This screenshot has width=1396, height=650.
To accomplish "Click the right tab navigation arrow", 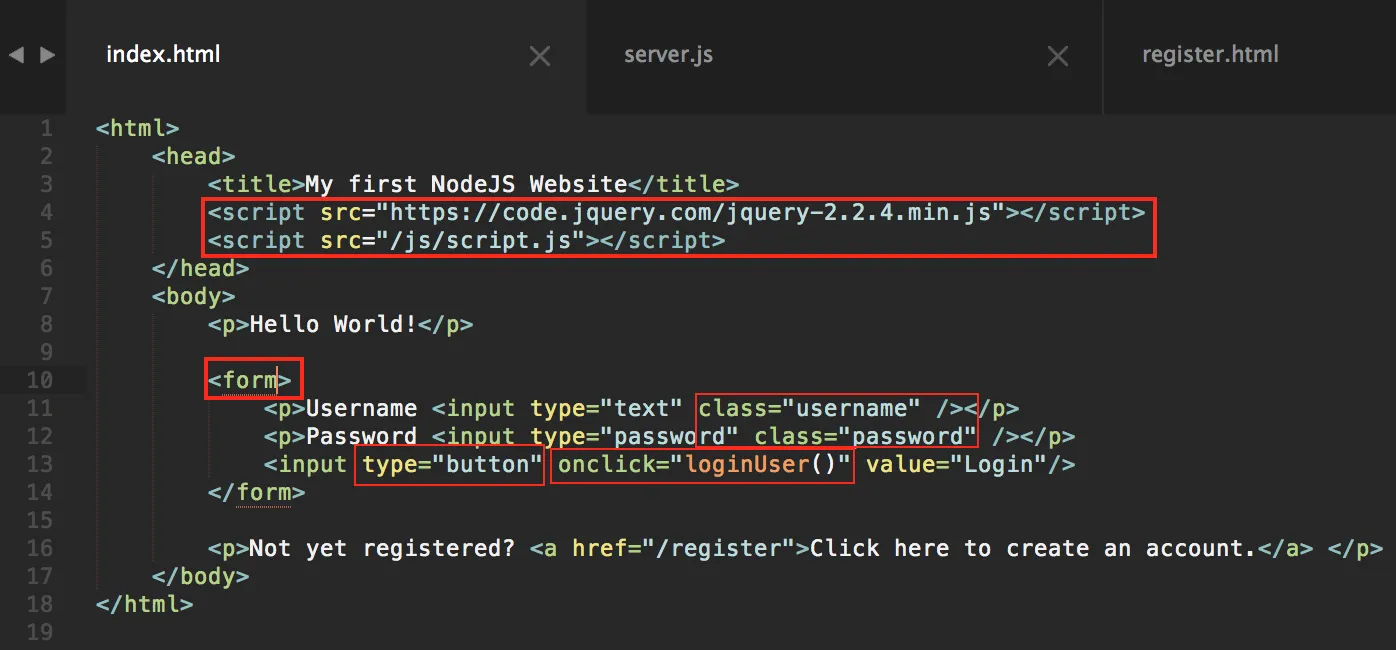I will pos(47,55).
